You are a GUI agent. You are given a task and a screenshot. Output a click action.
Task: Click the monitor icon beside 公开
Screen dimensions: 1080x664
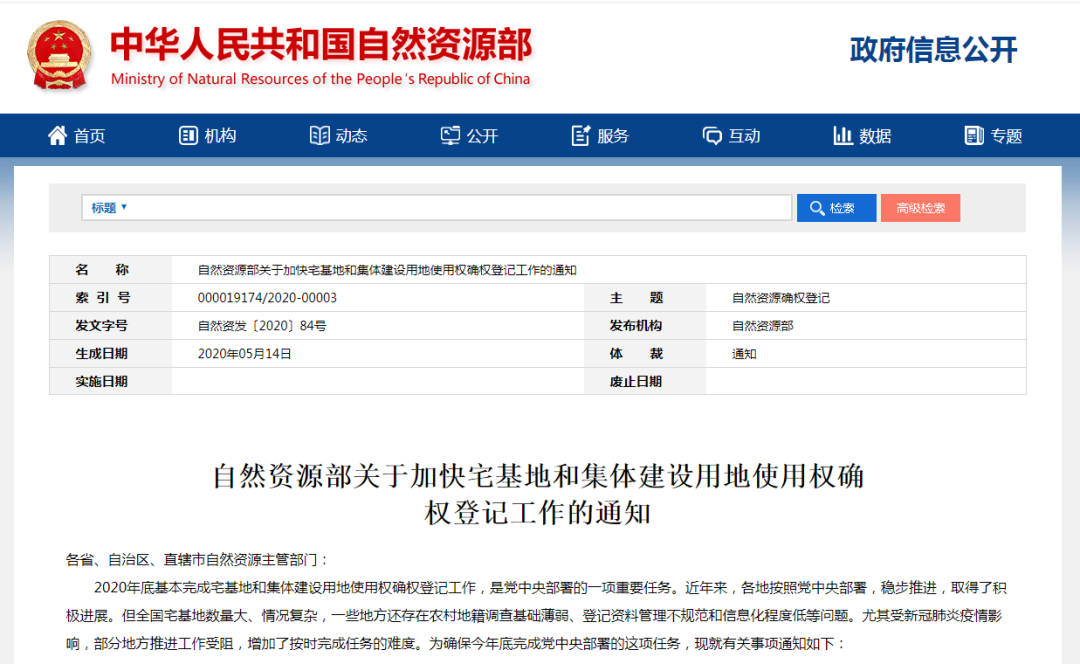(x=450, y=136)
